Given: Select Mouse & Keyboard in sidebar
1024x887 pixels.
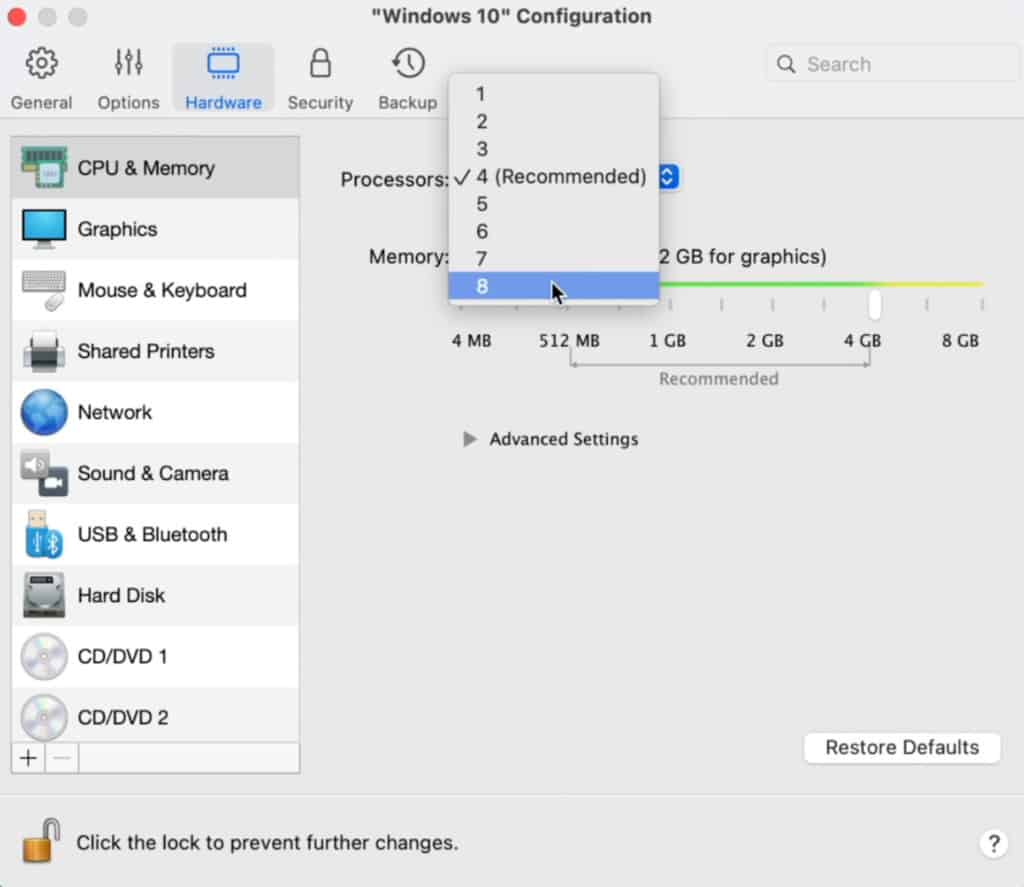Looking at the screenshot, I should (155, 290).
